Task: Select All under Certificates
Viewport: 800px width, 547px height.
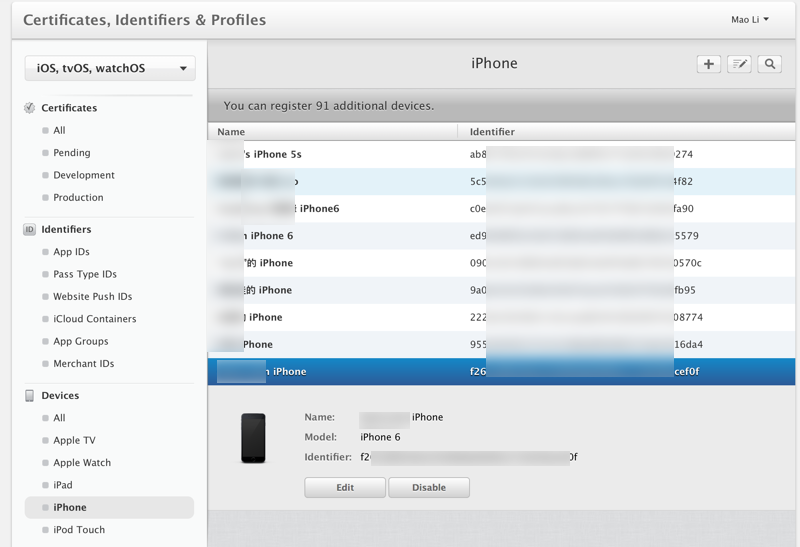Action: [59, 130]
